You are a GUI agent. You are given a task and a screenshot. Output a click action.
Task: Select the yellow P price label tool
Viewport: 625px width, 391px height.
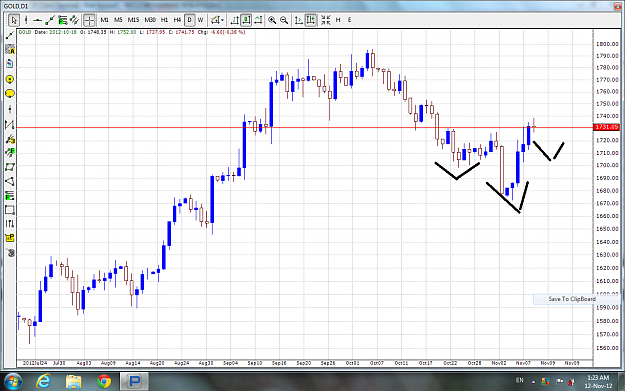(x=10, y=238)
